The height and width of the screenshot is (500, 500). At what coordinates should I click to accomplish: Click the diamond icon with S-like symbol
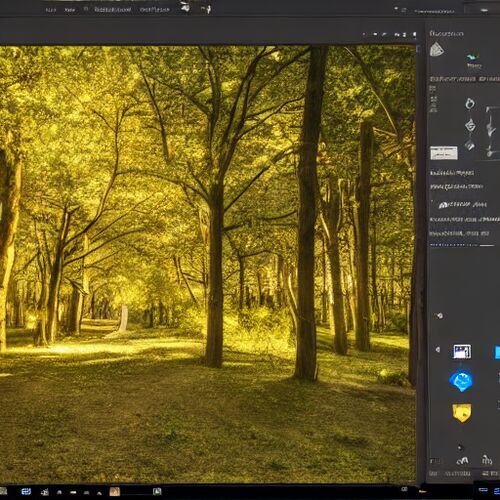coord(470,126)
